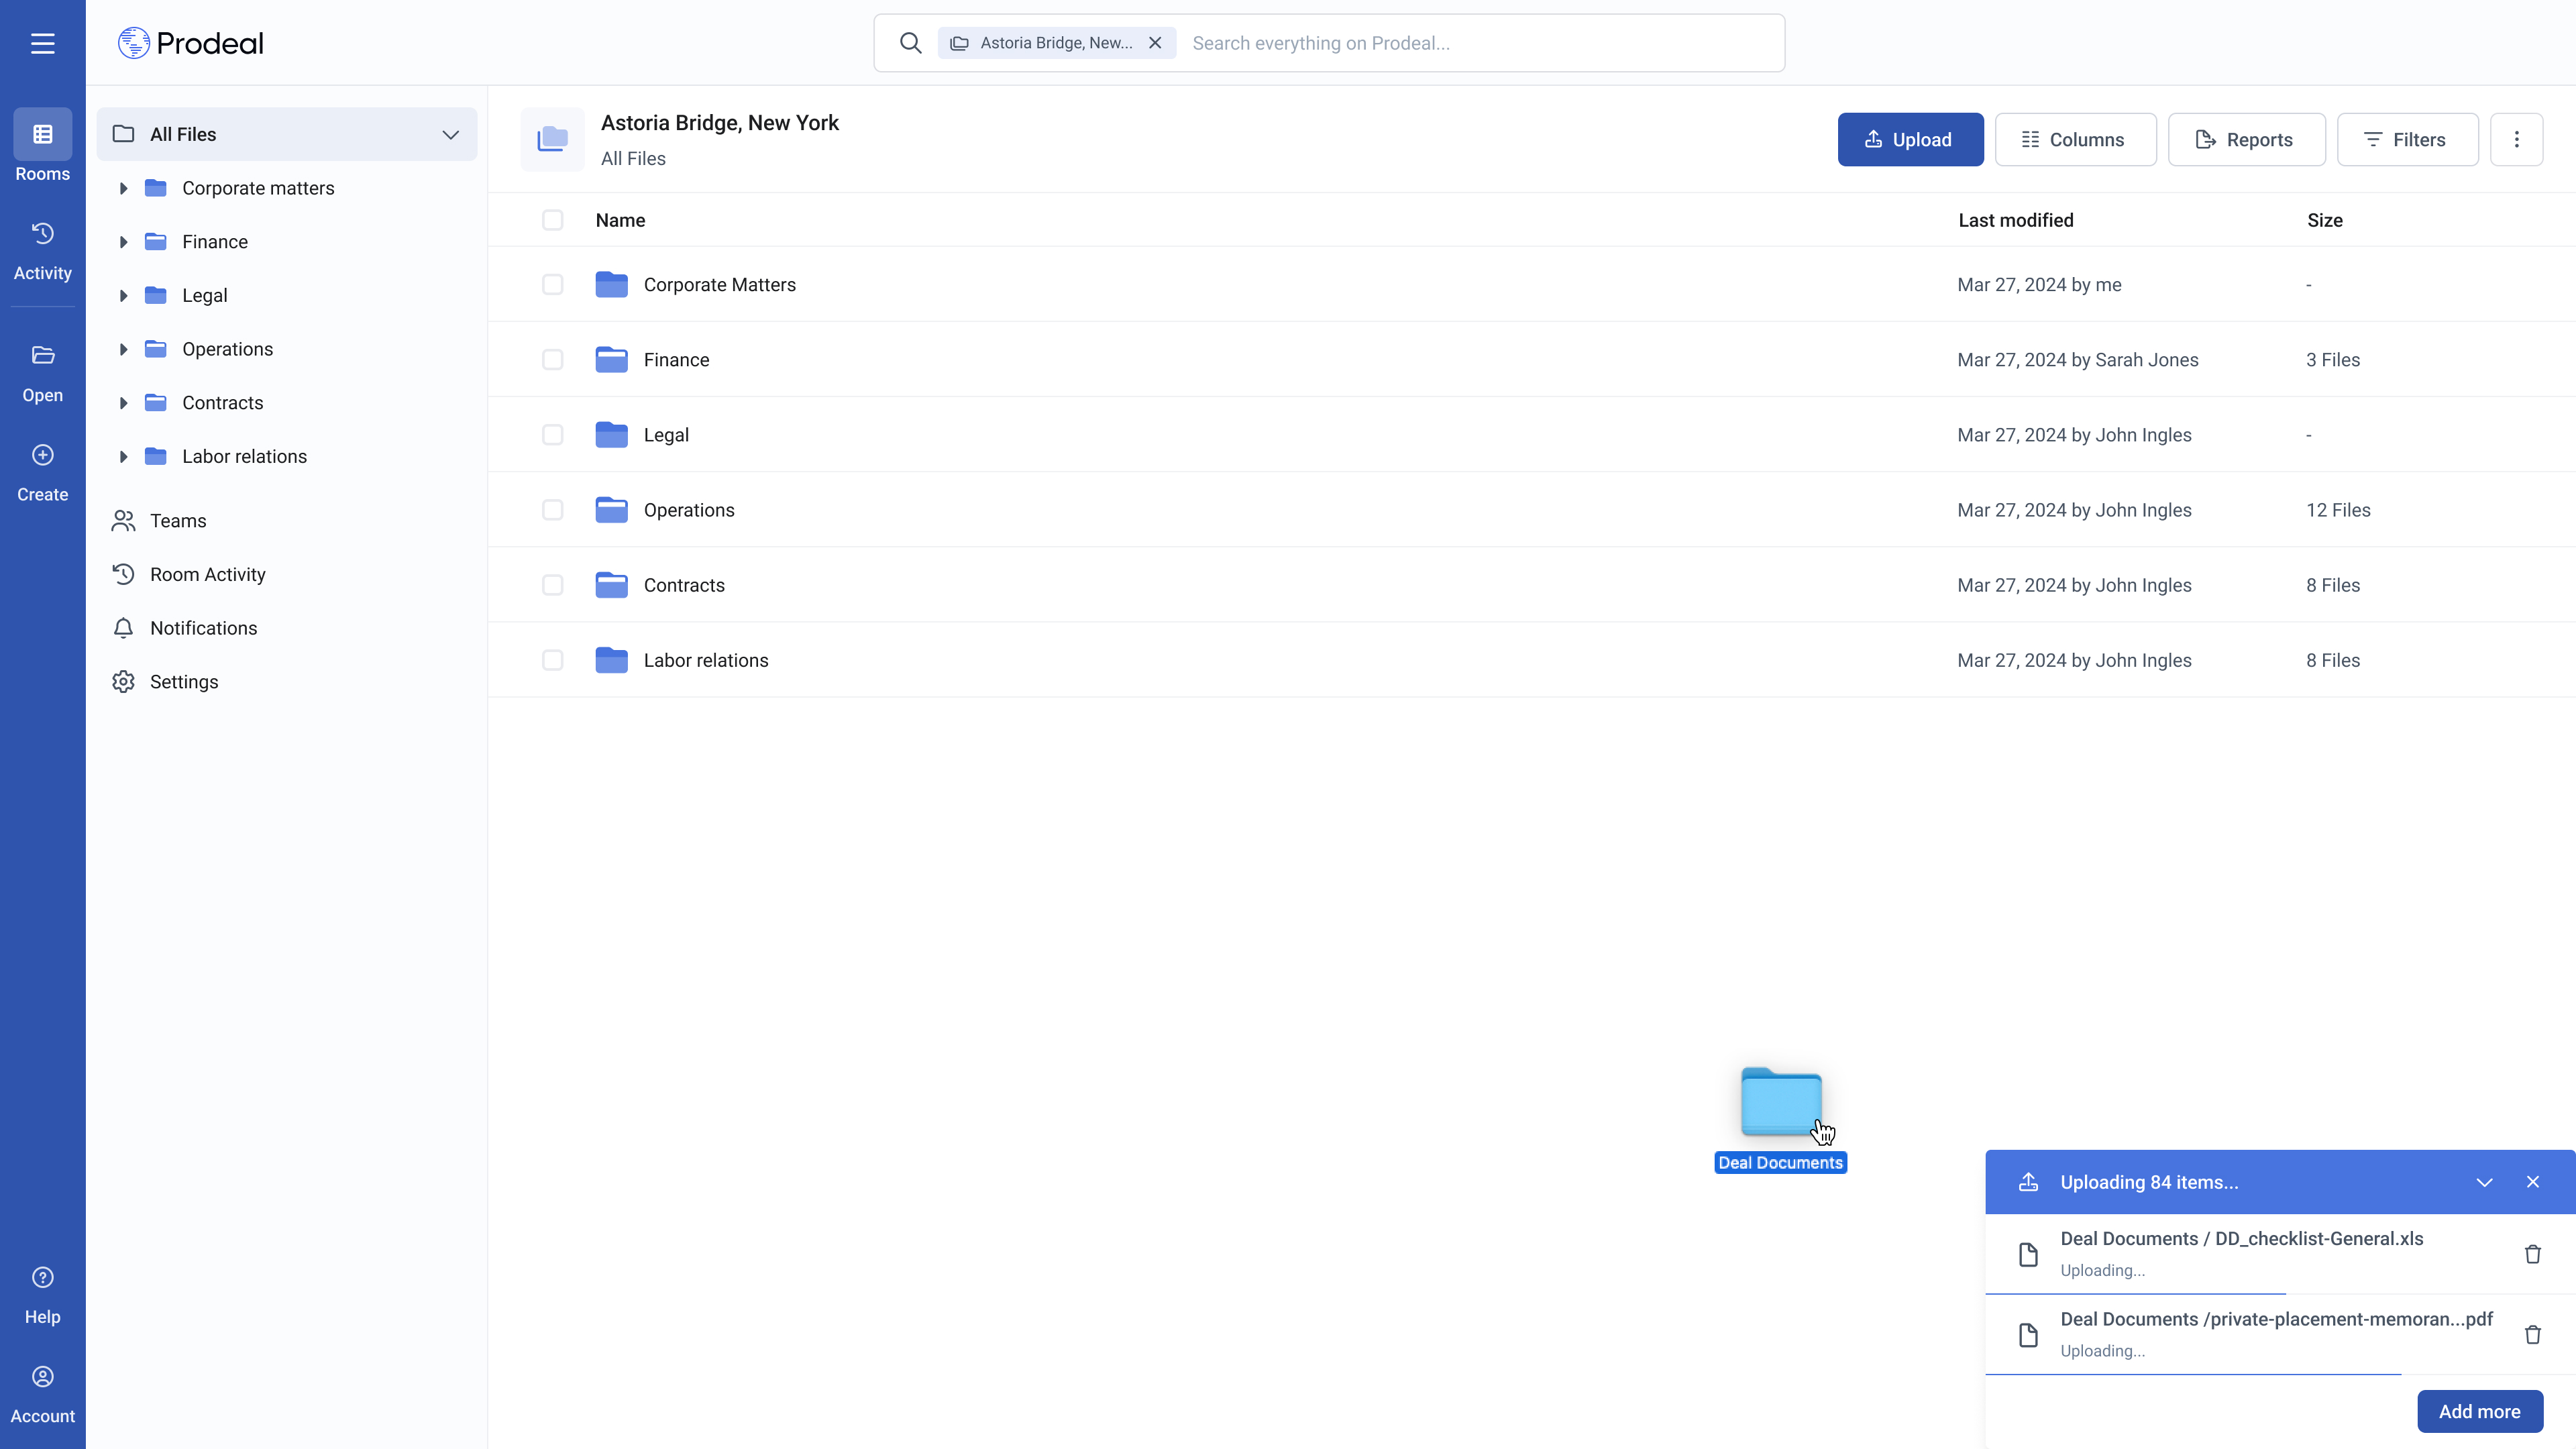2576x1449 pixels.
Task: Open the three-dot more options menu
Action: 2516,140
